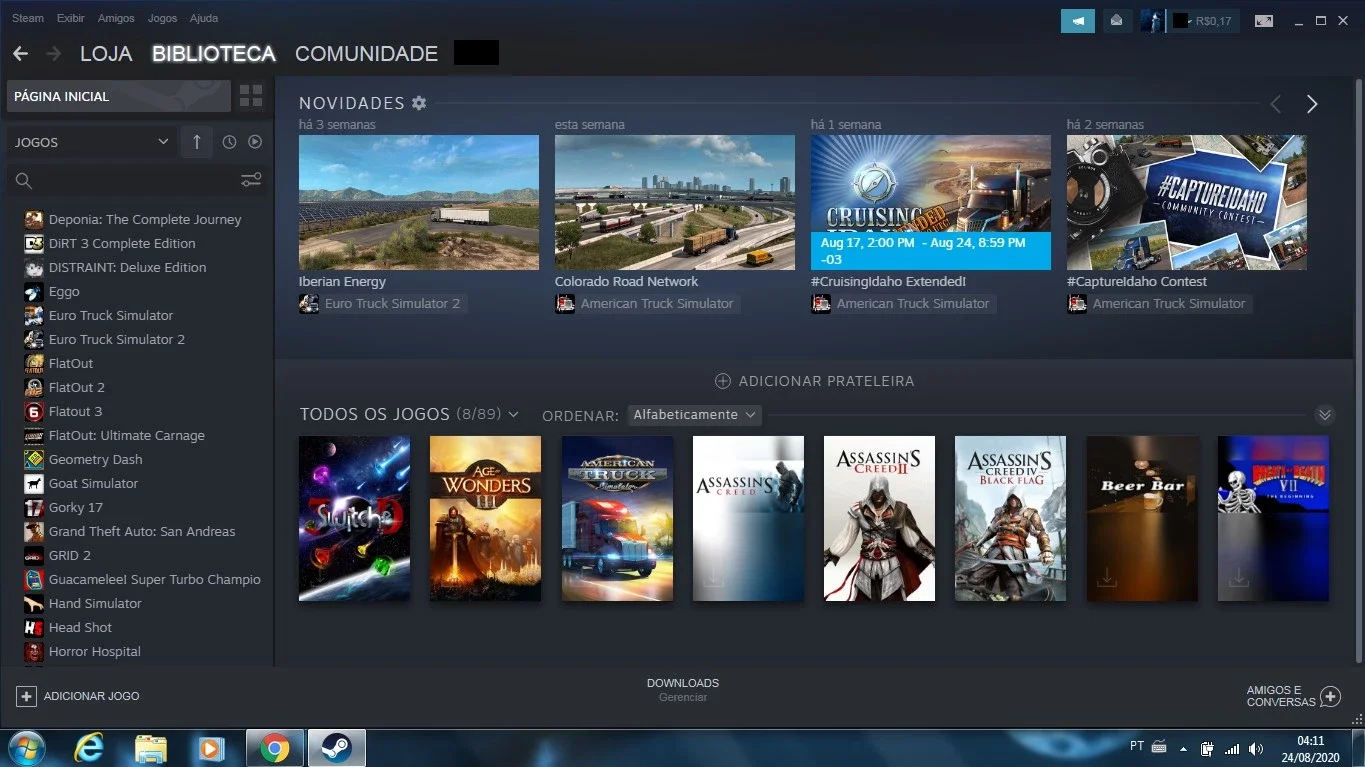Select Deponia: The Complete Journey
The height and width of the screenshot is (767, 1365).
pos(145,219)
